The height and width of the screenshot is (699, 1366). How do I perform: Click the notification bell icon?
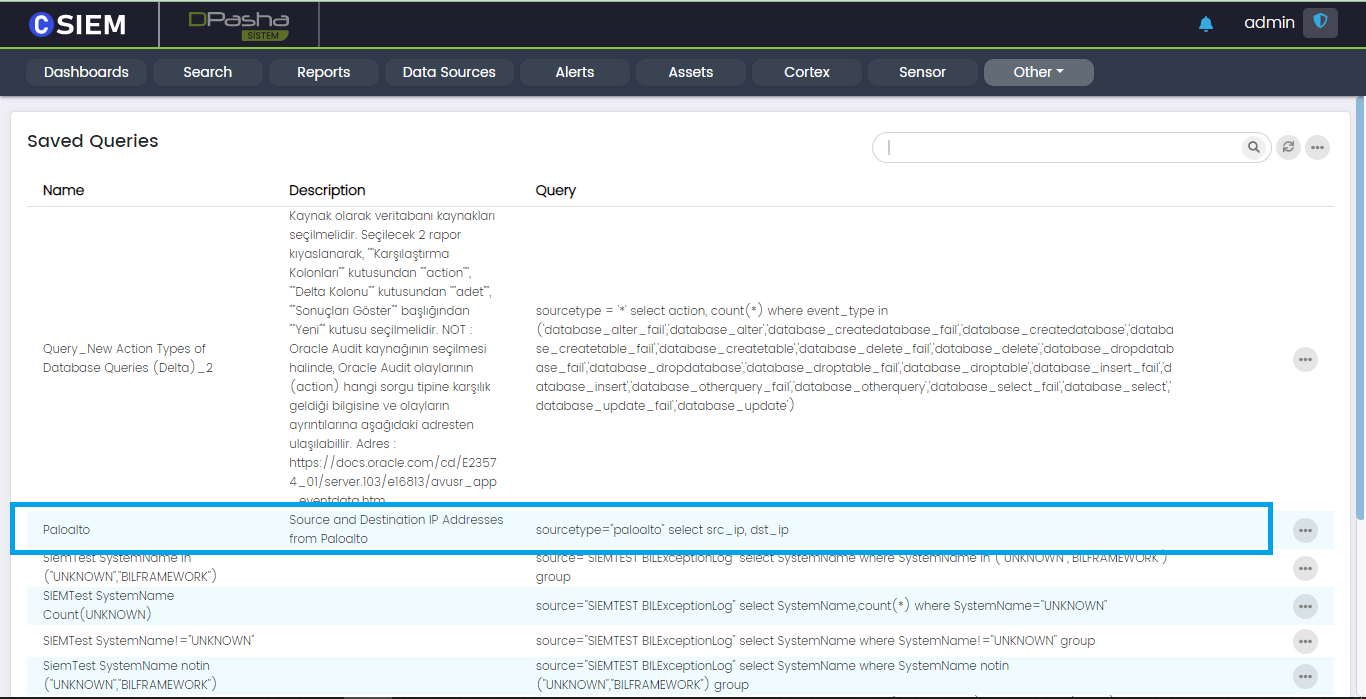[1206, 24]
